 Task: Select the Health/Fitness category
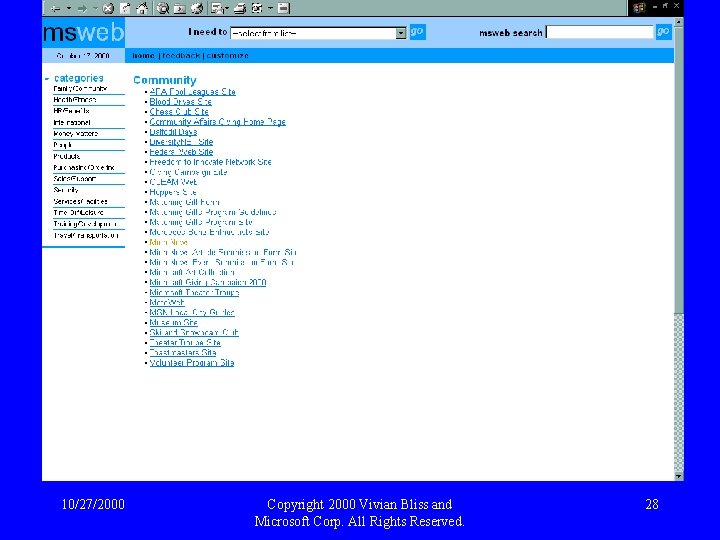75,100
